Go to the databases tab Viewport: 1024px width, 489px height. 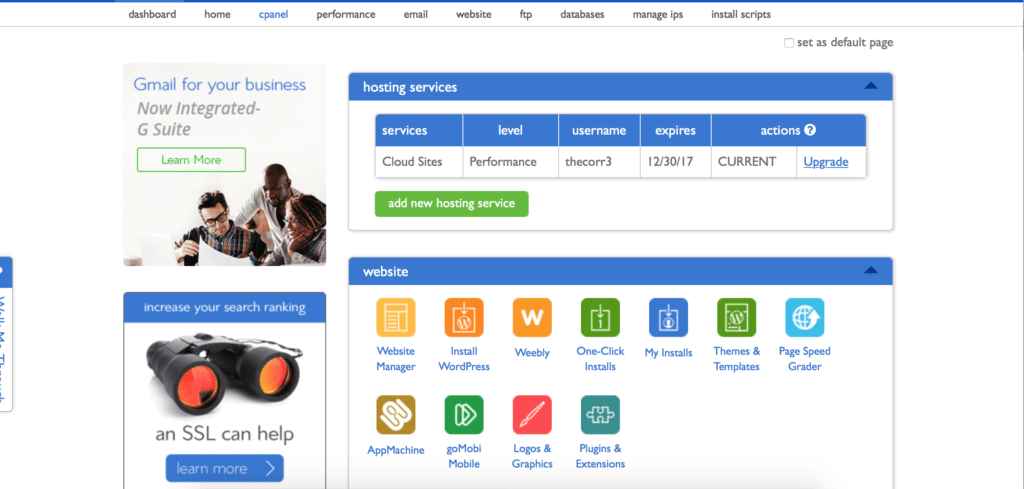pyautogui.click(x=583, y=14)
